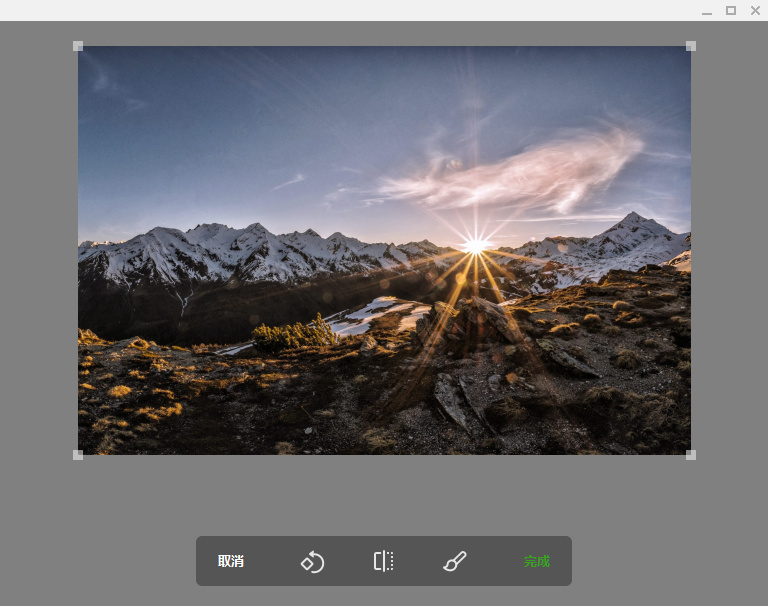Image resolution: width=768 pixels, height=606 pixels.
Task: Click the pink wispy cloud in photo
Action: coord(530,175)
